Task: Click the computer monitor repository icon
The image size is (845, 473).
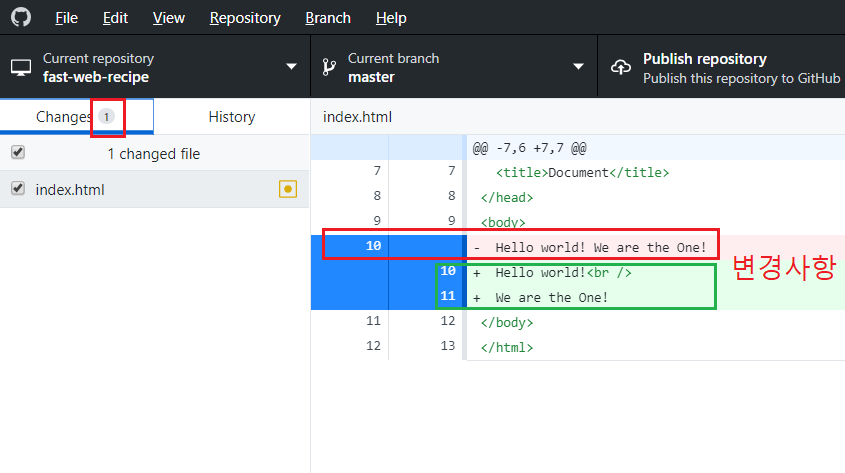Action: (x=21, y=68)
